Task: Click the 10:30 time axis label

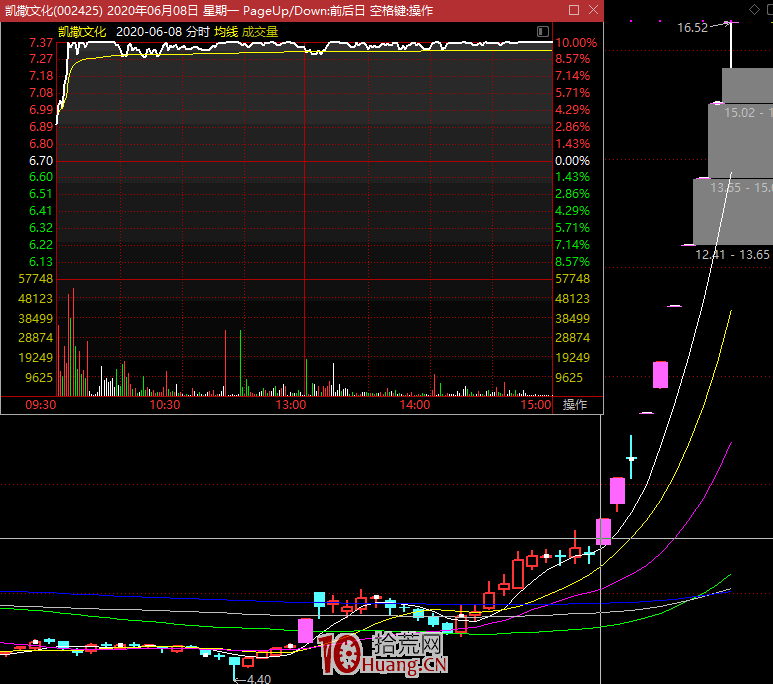Action: pos(165,405)
